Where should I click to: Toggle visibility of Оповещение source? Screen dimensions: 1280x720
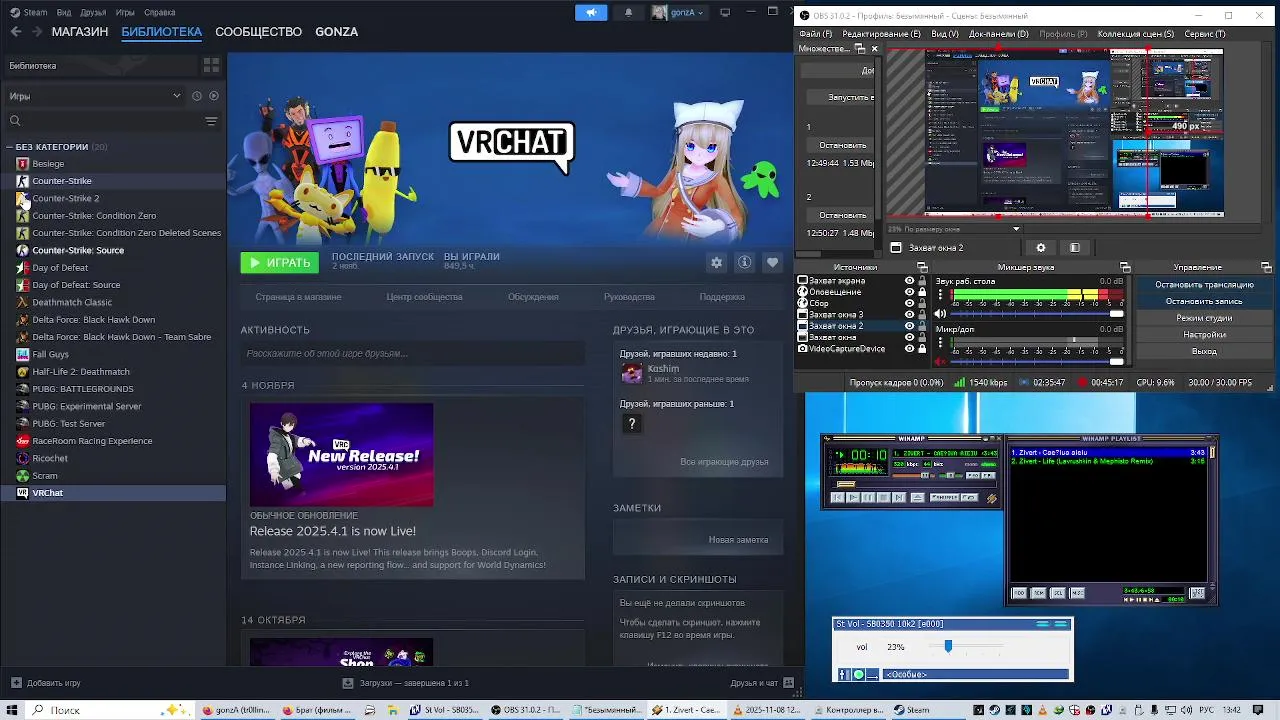coord(909,292)
